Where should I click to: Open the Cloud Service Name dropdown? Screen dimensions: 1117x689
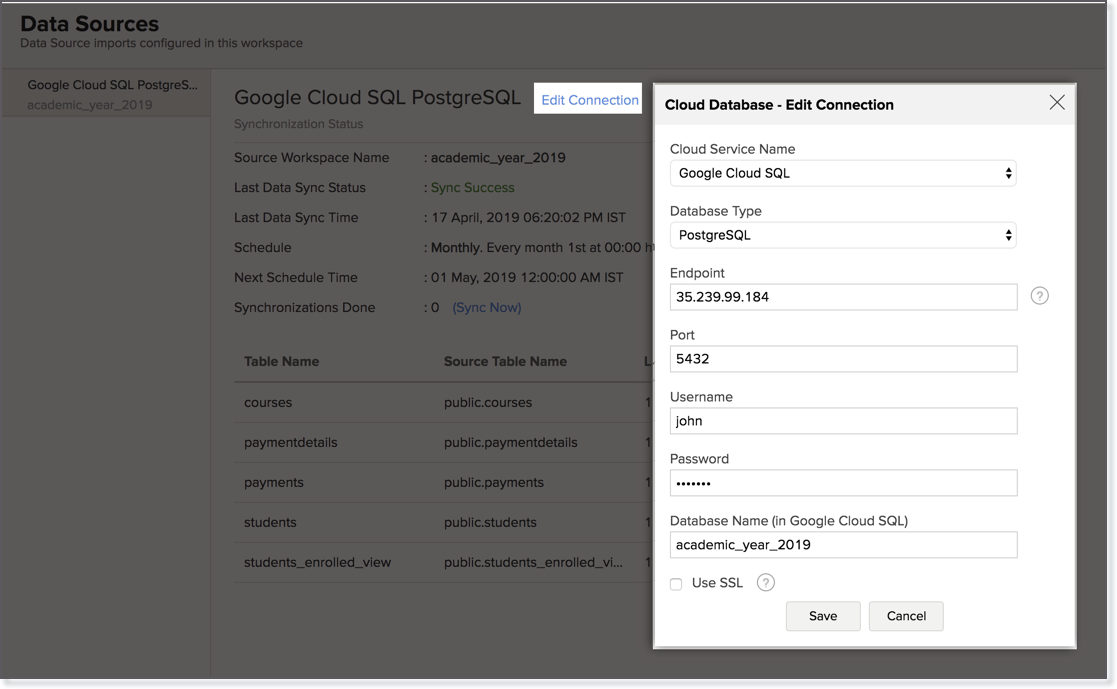[842, 173]
